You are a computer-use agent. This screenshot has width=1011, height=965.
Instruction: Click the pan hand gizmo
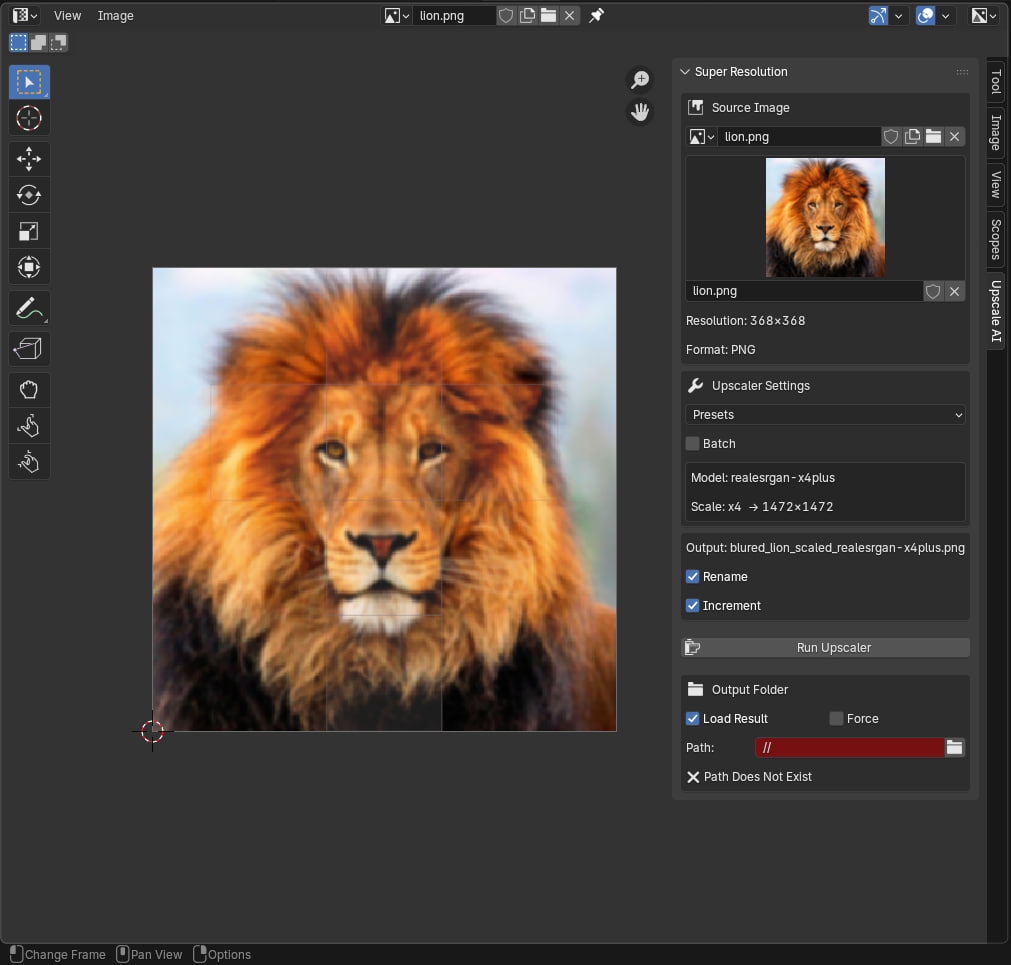(640, 112)
